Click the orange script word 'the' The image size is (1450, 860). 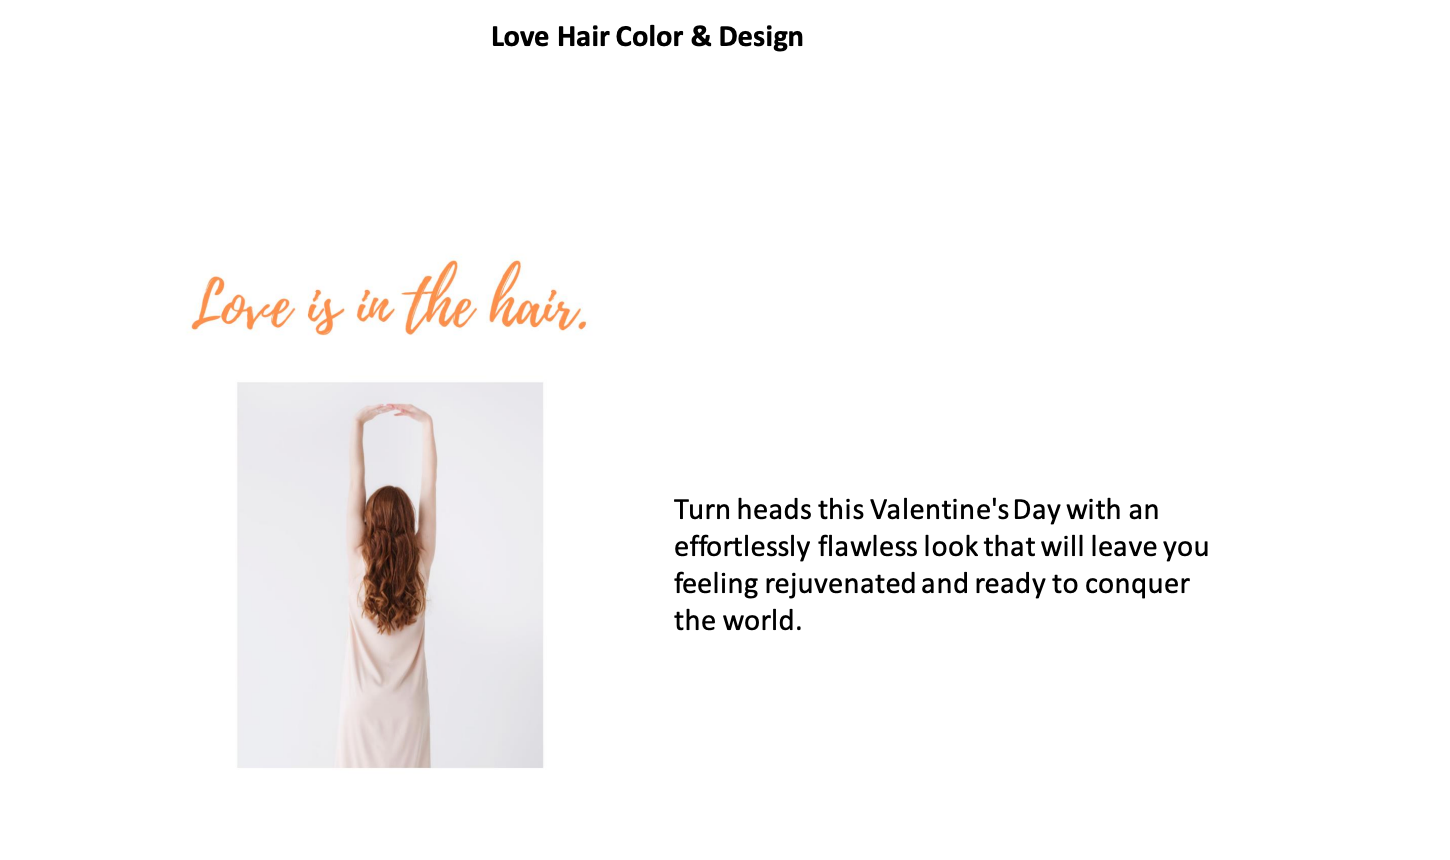coord(440,298)
